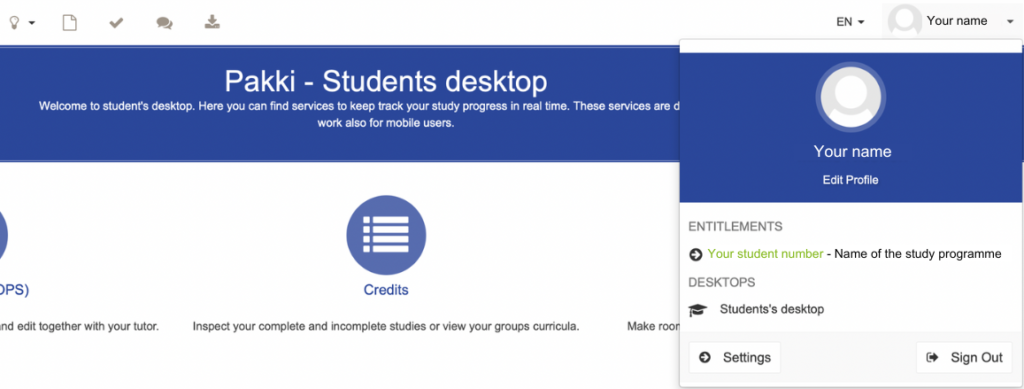
Task: Click Edit Profile link
Action: [850, 180]
